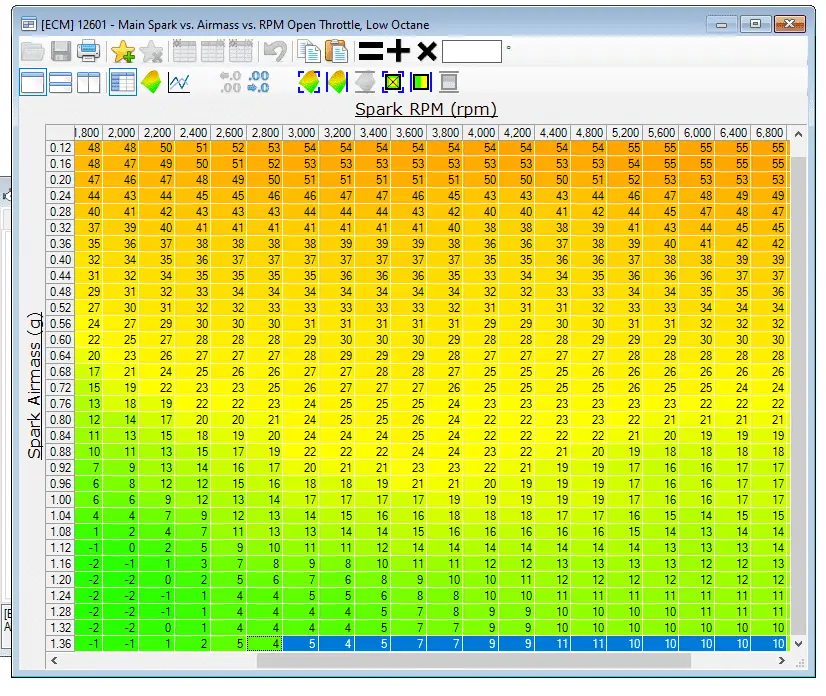Copy selected cells with the copy icon

[309, 51]
